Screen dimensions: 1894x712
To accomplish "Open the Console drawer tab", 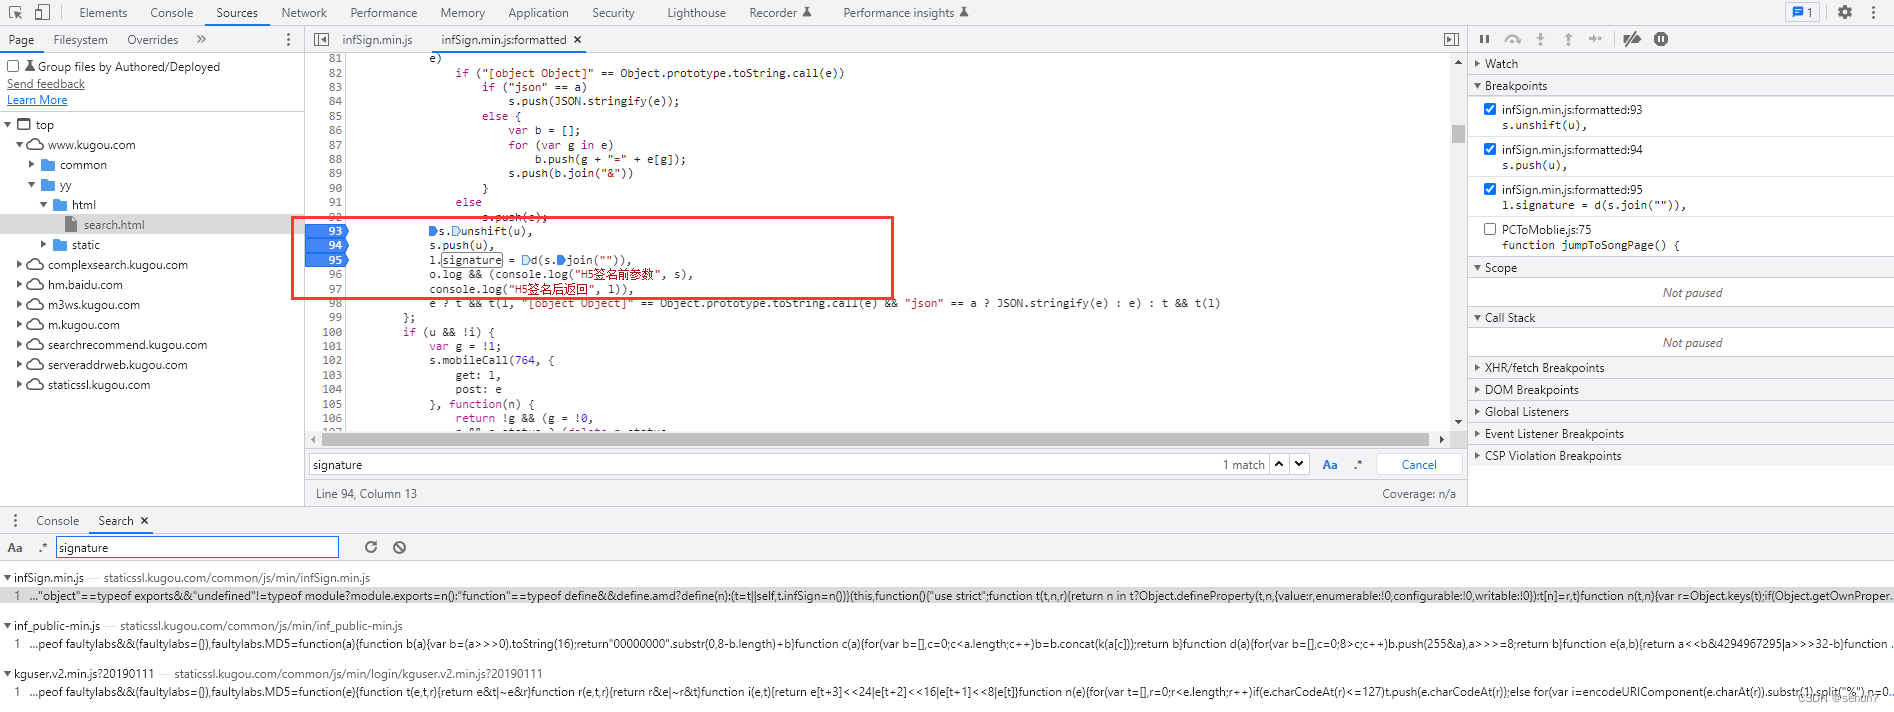I will coord(58,521).
